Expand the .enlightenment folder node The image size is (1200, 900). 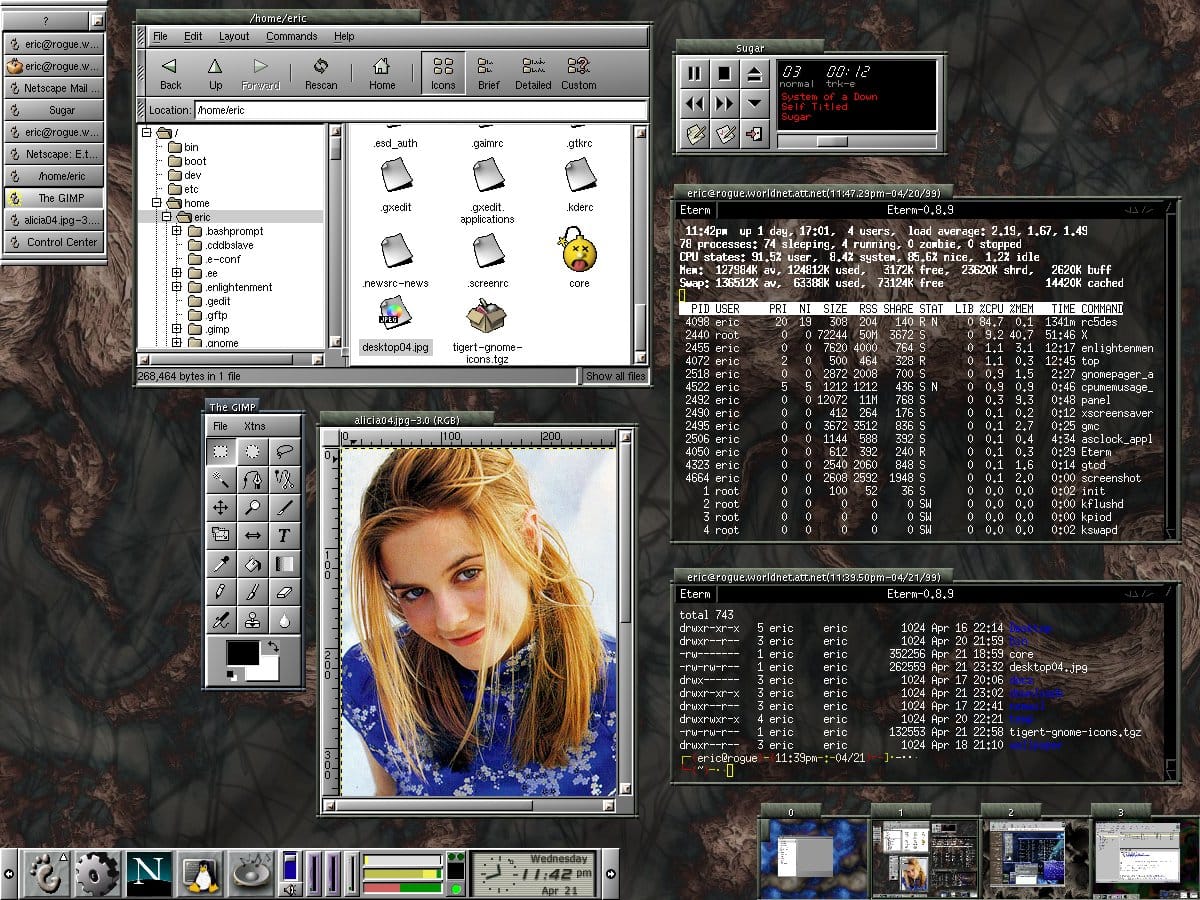(x=177, y=287)
